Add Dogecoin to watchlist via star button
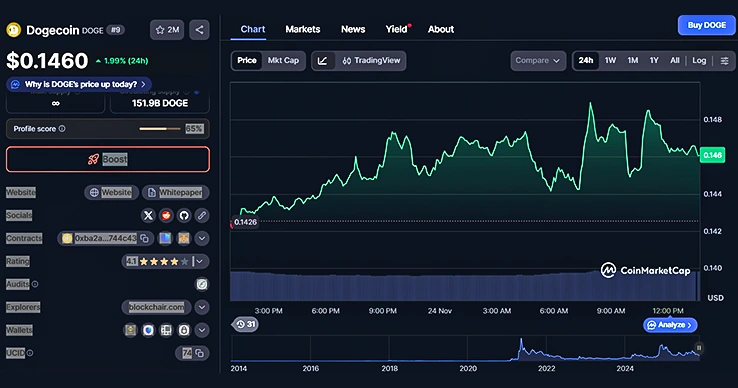738x388 pixels. pyautogui.click(x=167, y=30)
